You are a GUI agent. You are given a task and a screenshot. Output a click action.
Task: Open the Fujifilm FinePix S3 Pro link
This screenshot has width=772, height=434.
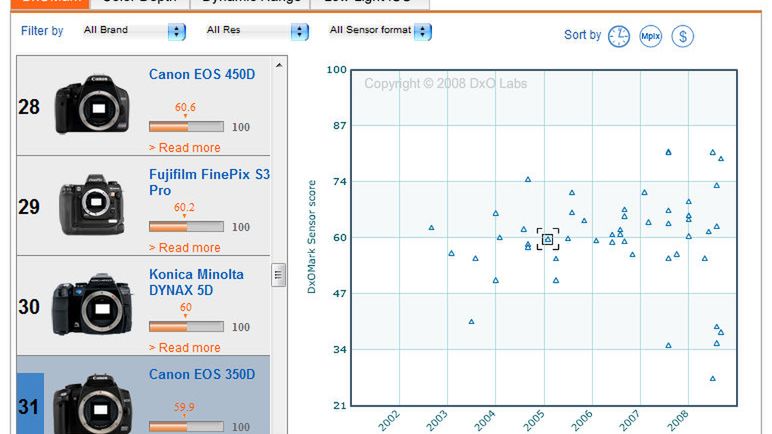(x=209, y=182)
